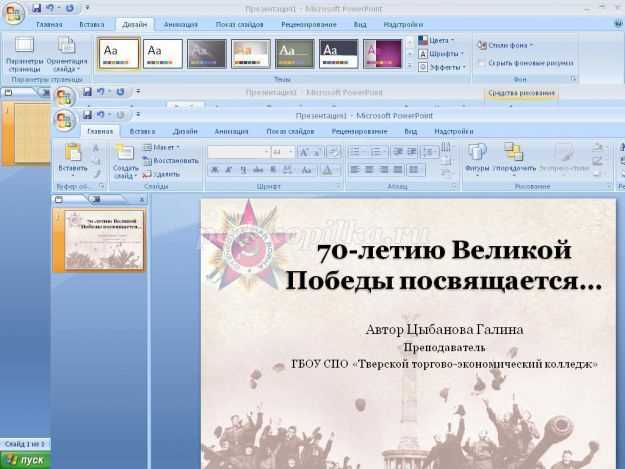Click the "Слайд 1 из 1" status bar text
This screenshot has width=625, height=469.
coord(25,443)
